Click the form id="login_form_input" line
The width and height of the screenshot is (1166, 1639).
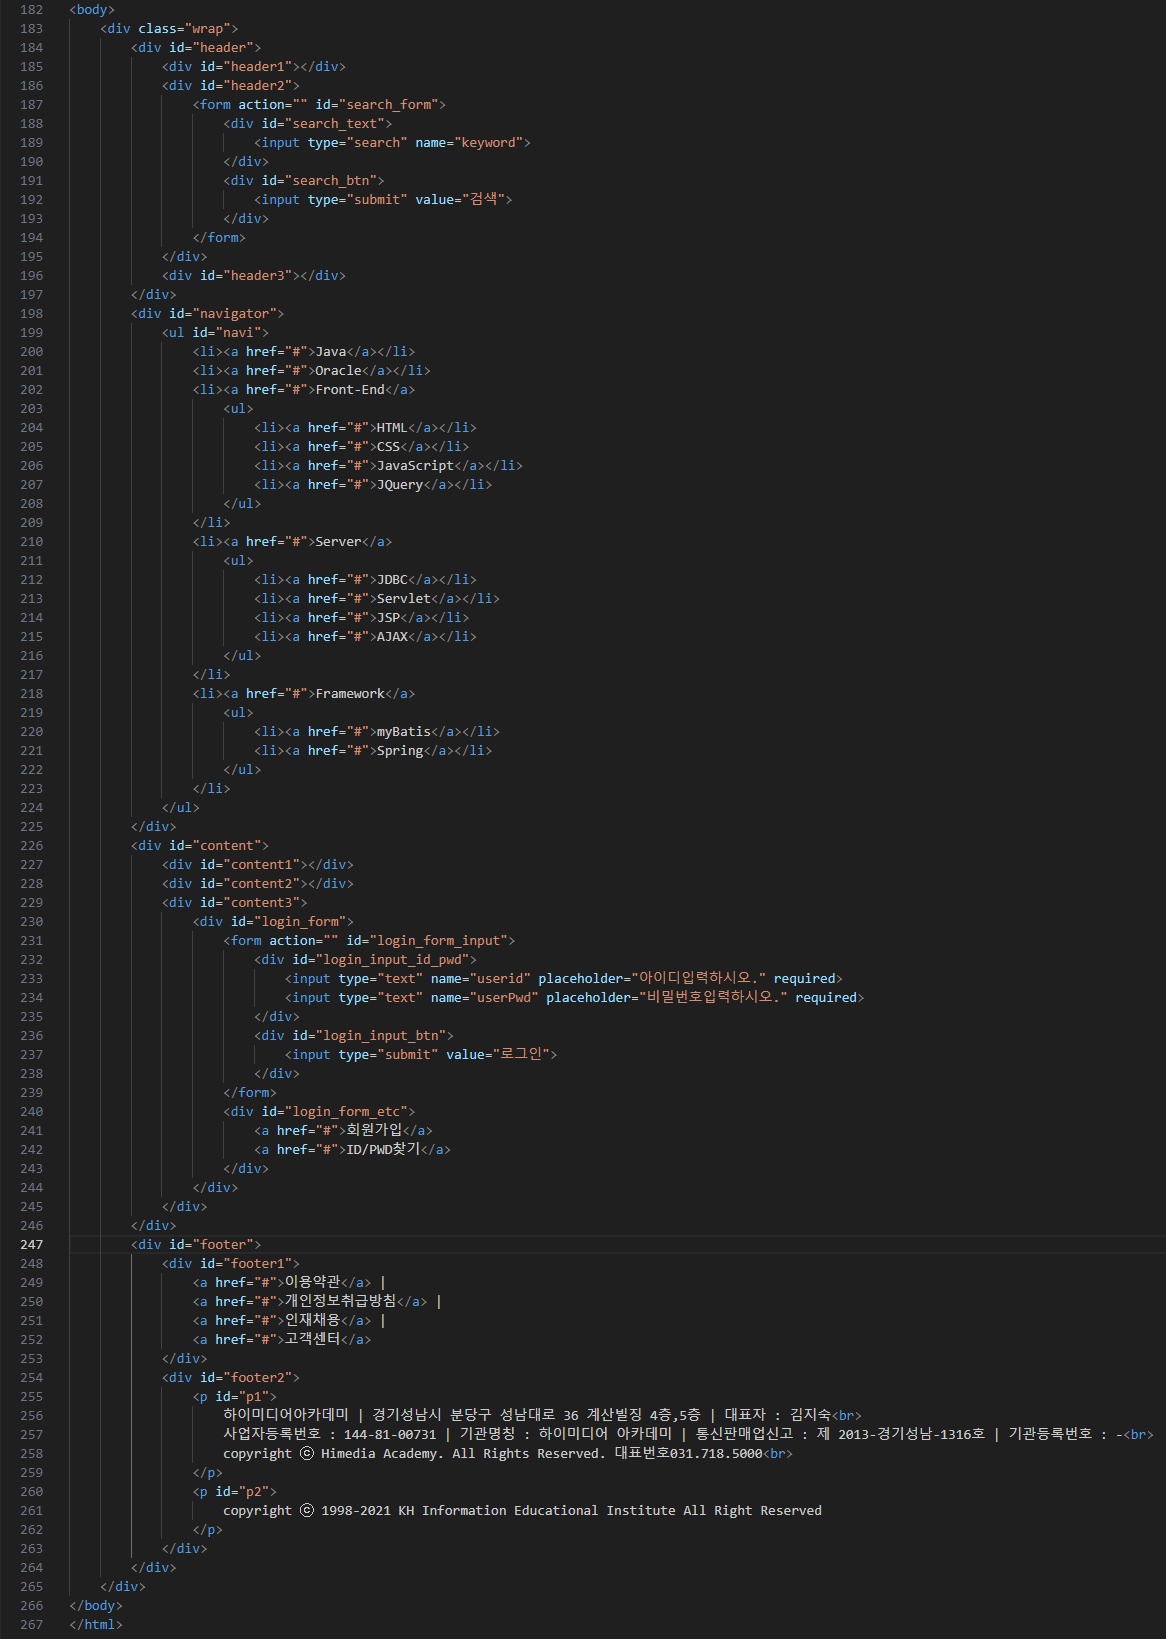coord(369,941)
